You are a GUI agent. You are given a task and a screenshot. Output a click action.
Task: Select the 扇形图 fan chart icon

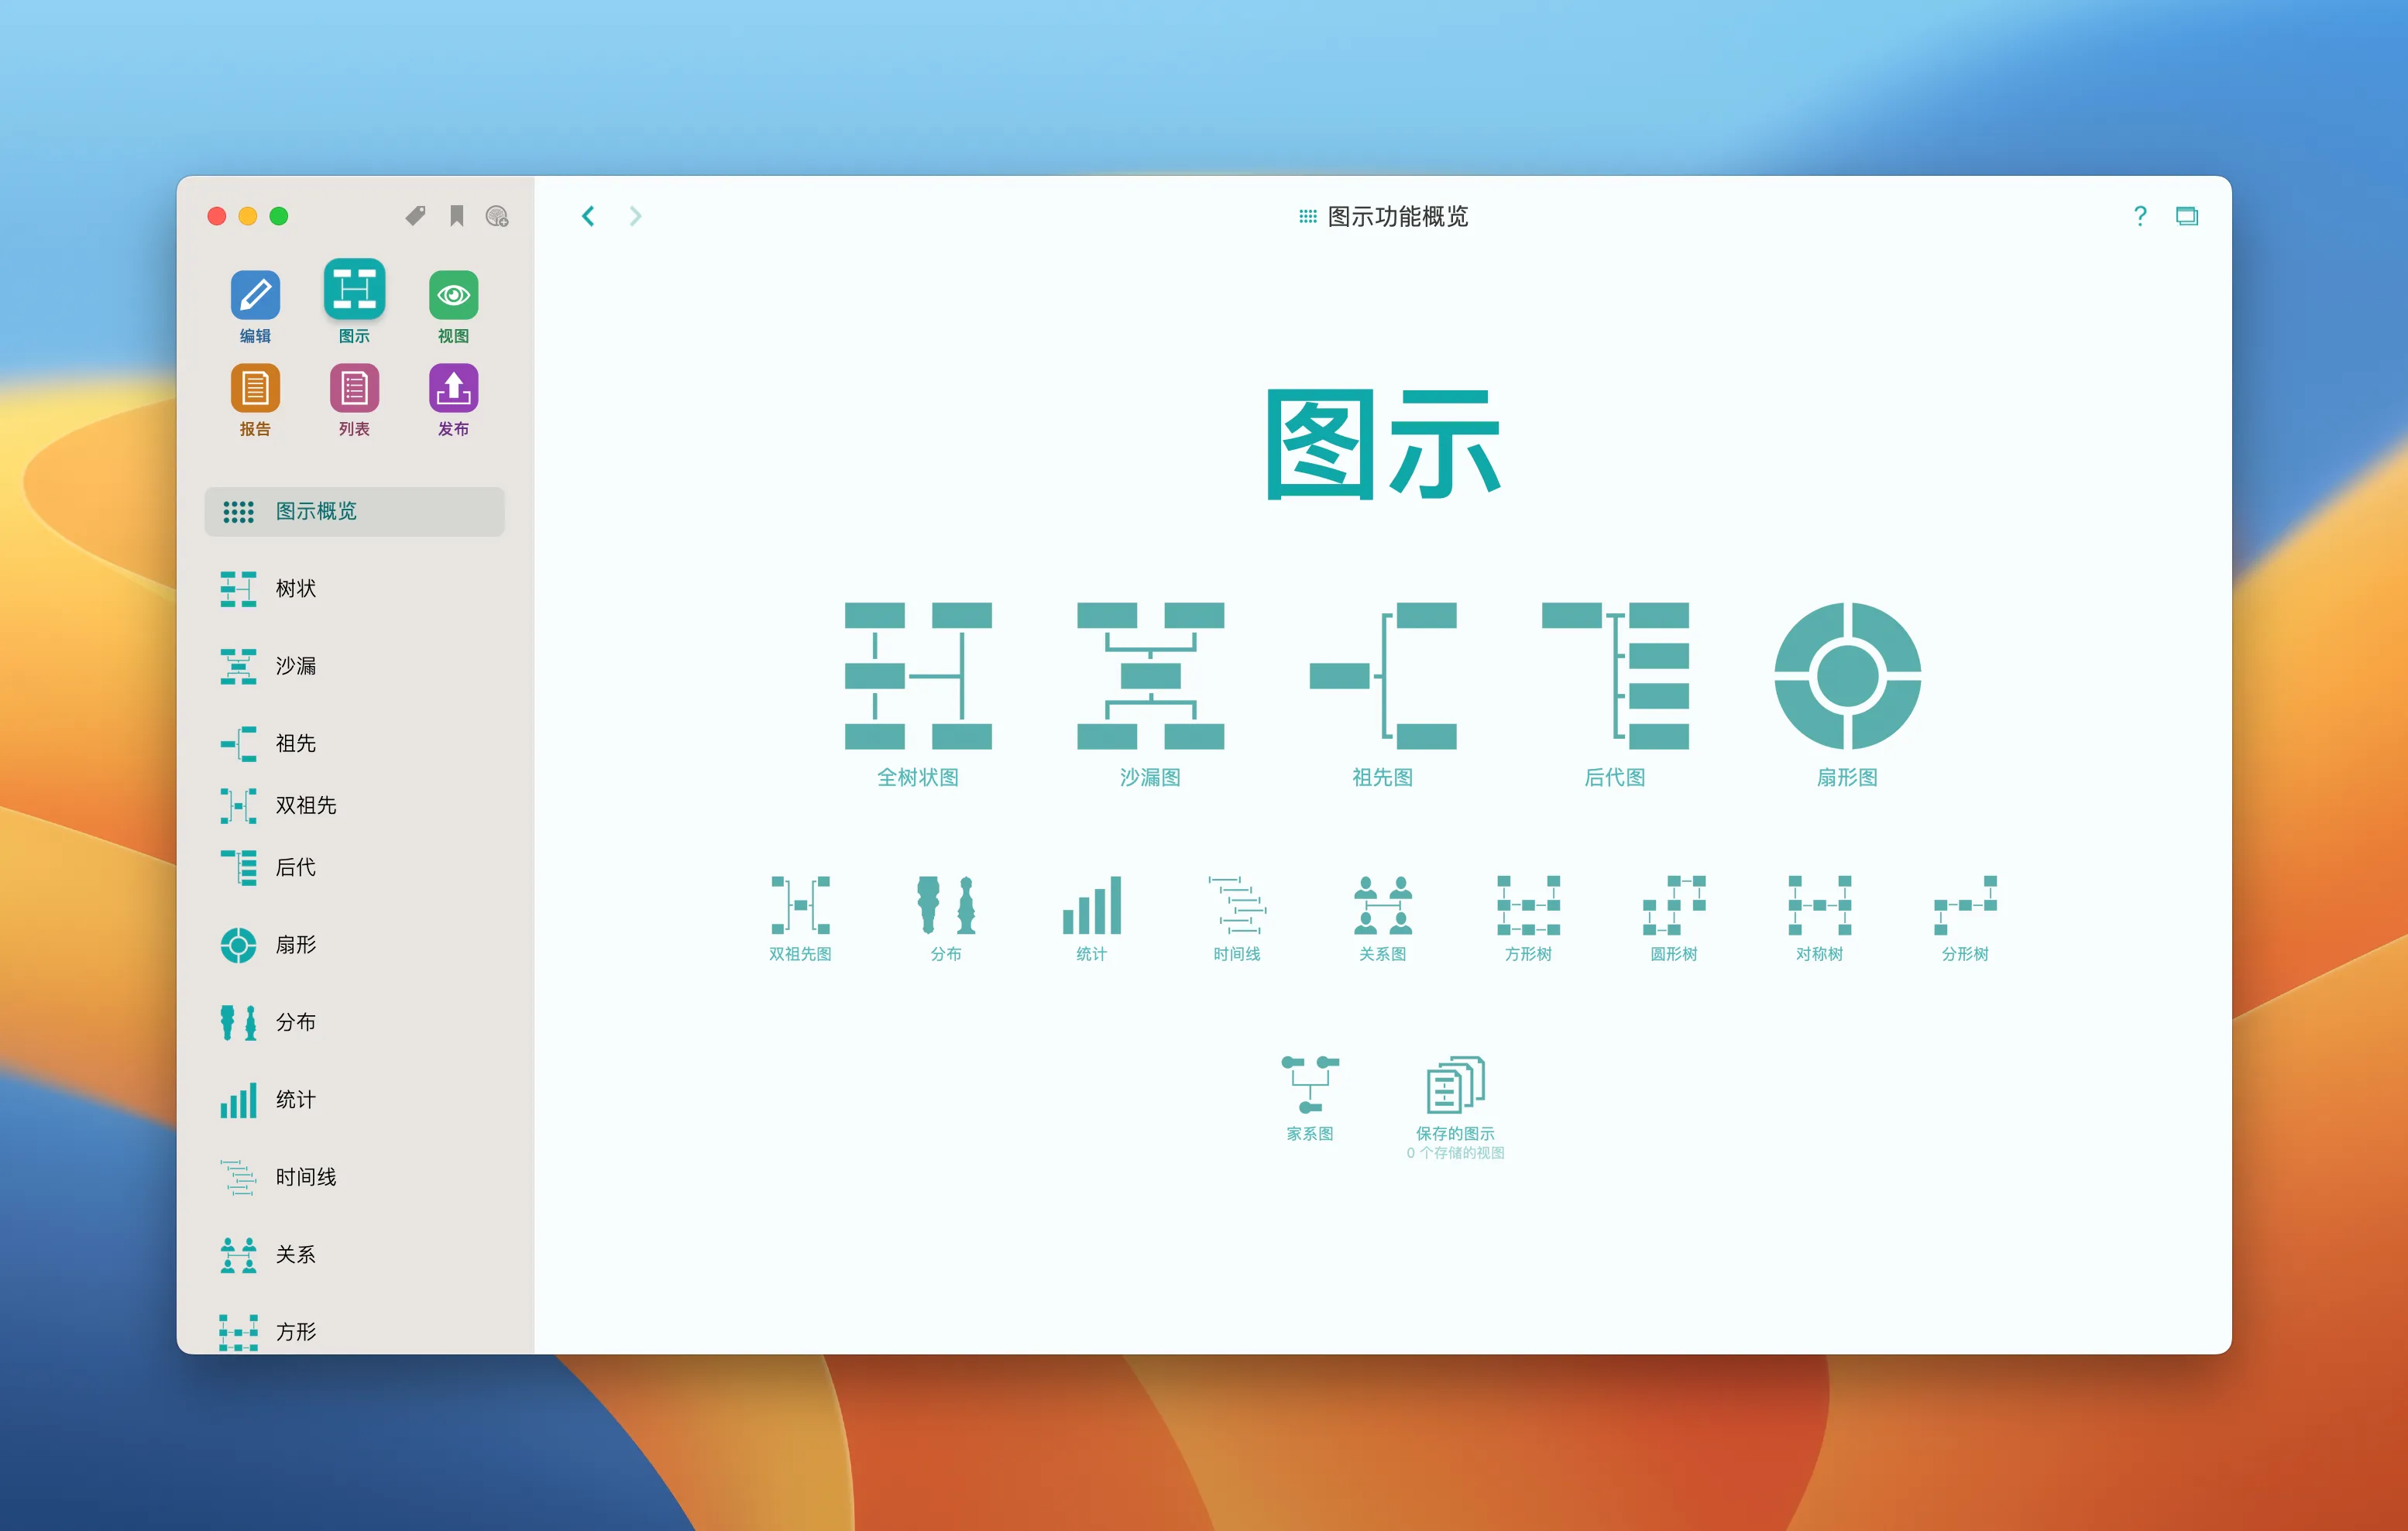(x=1848, y=680)
